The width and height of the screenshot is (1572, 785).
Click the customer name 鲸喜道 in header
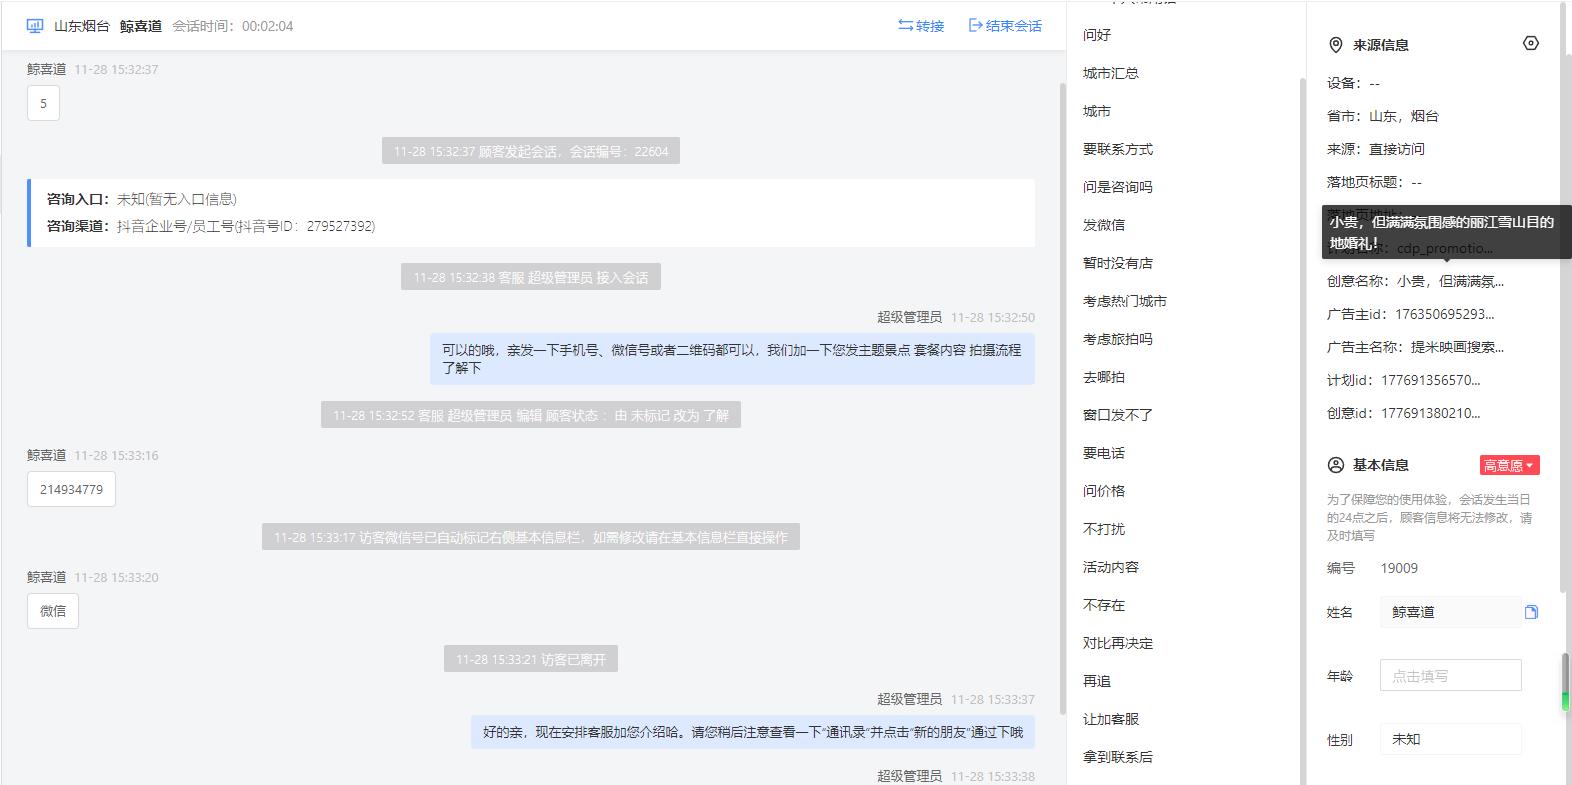[141, 26]
